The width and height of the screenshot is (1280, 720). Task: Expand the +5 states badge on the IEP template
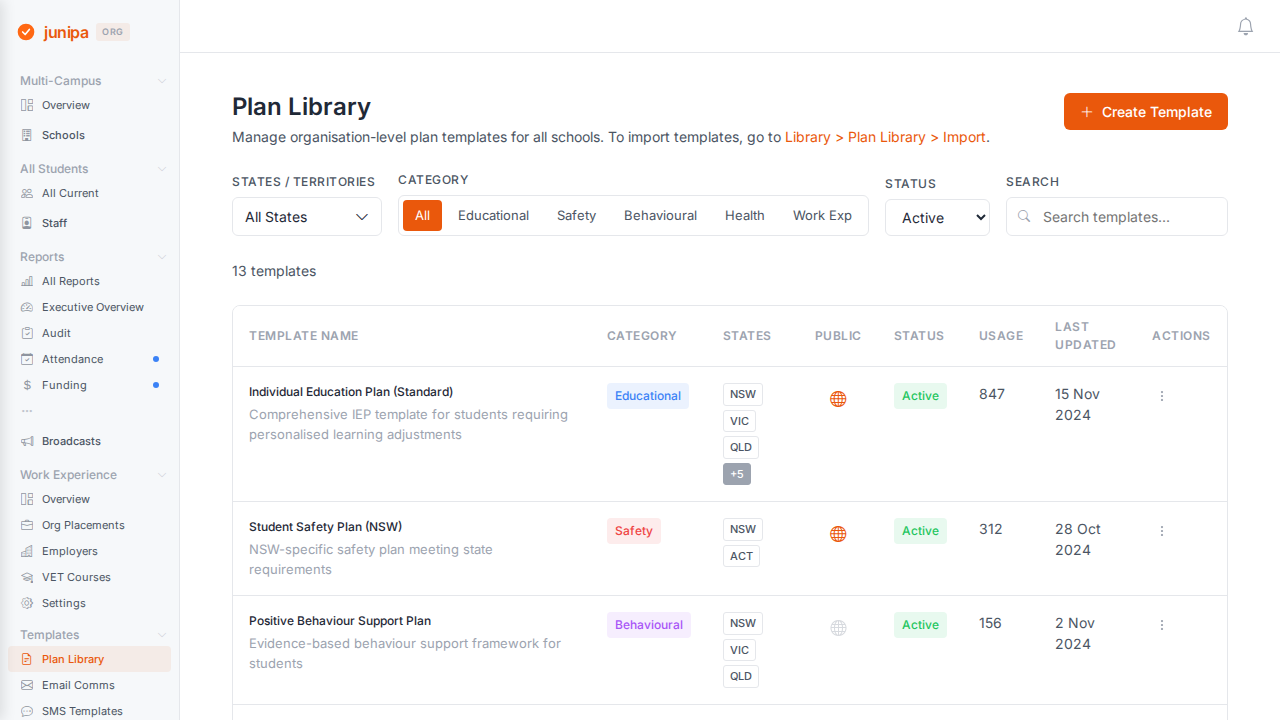coord(737,473)
